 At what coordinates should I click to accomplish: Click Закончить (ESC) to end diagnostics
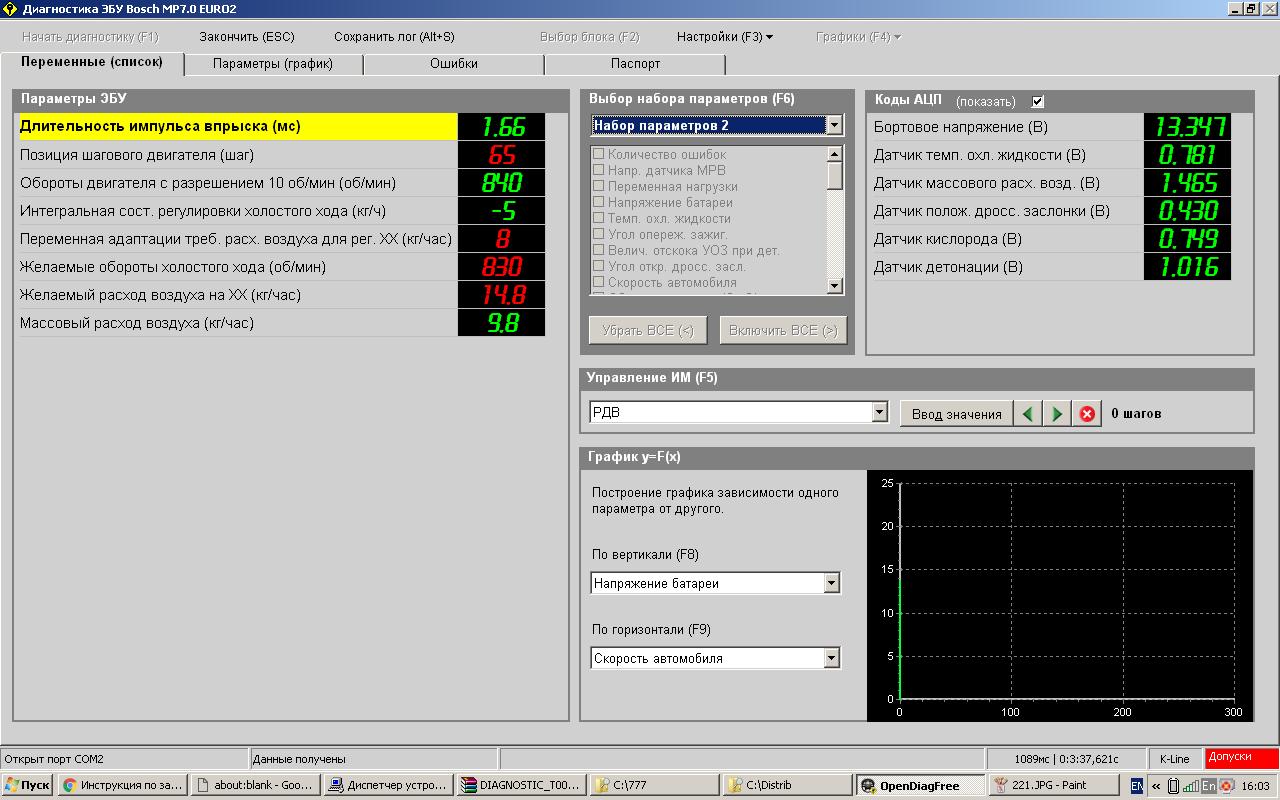[247, 37]
